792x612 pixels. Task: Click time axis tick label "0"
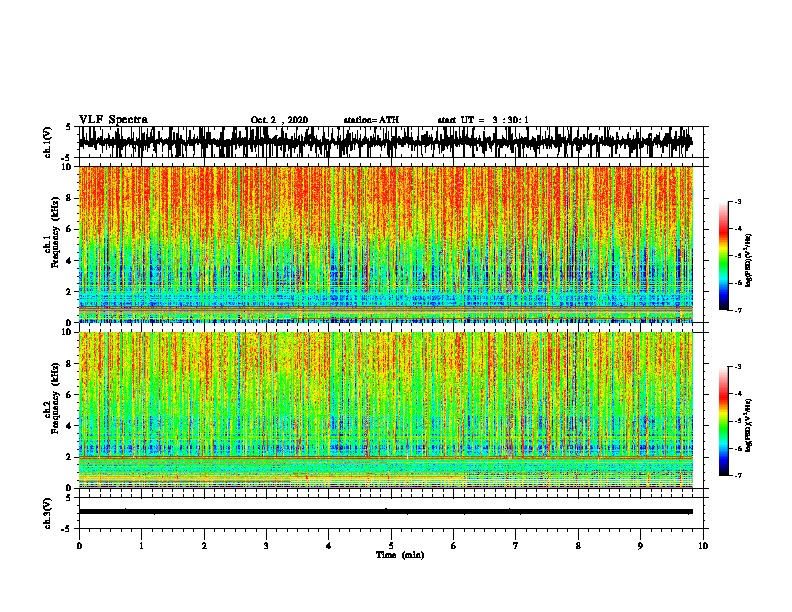point(79,545)
